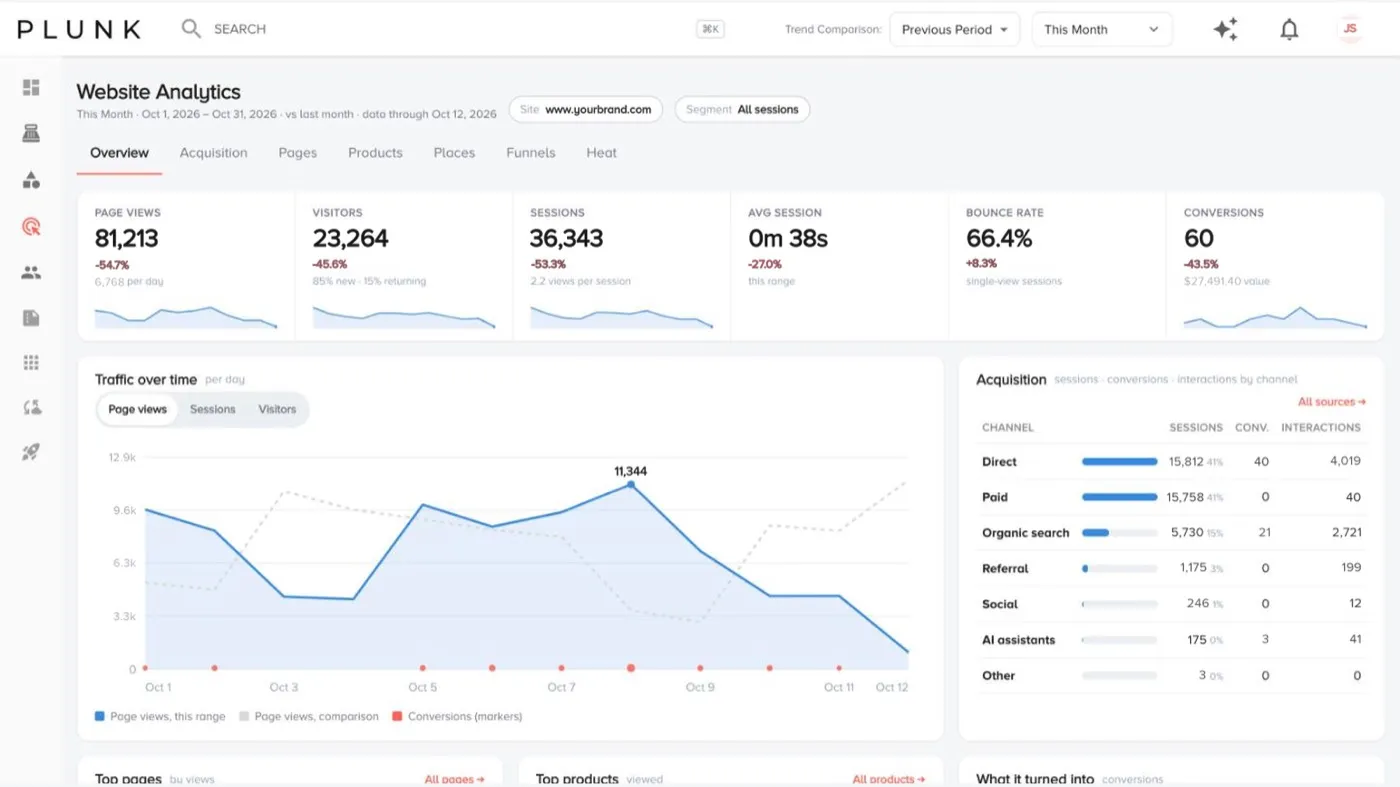This screenshot has height=787, width=1400.
Task: Open the JS user avatar menu
Action: (1350, 29)
